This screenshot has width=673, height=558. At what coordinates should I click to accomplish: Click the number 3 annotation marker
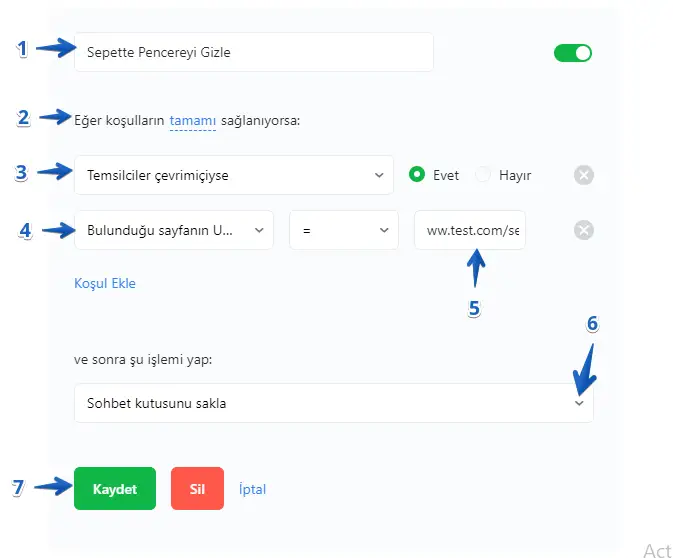pos(20,171)
